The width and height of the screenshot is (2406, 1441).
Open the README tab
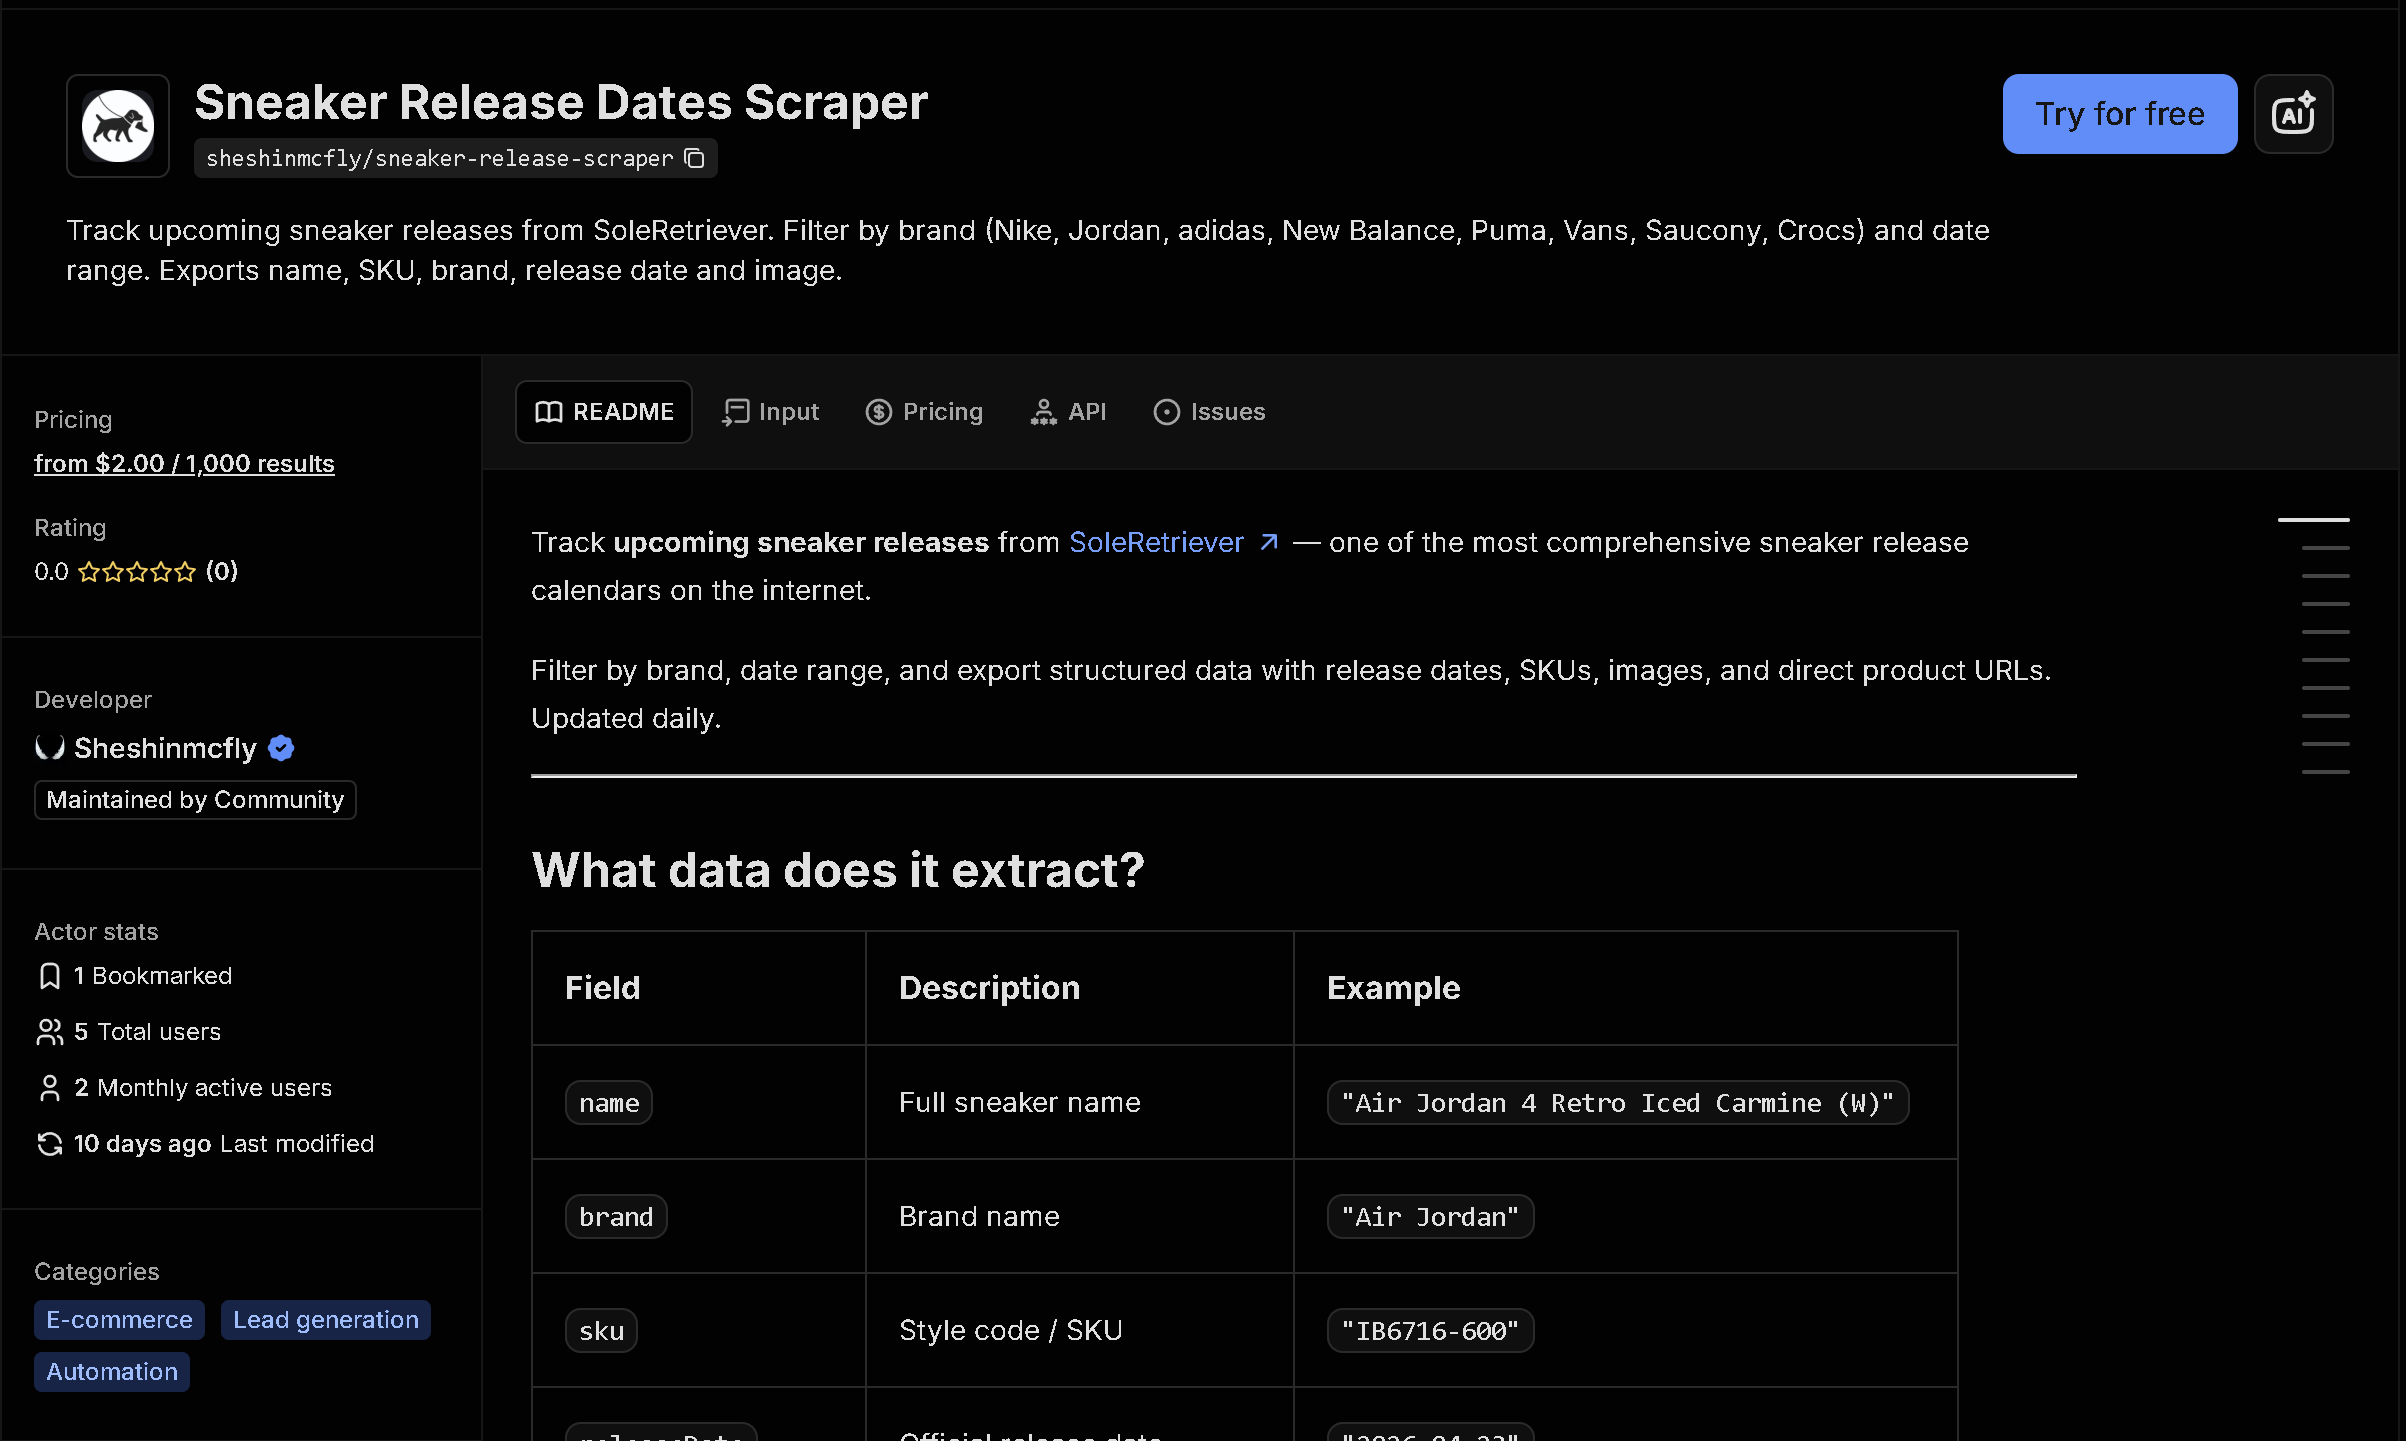[x=604, y=412]
